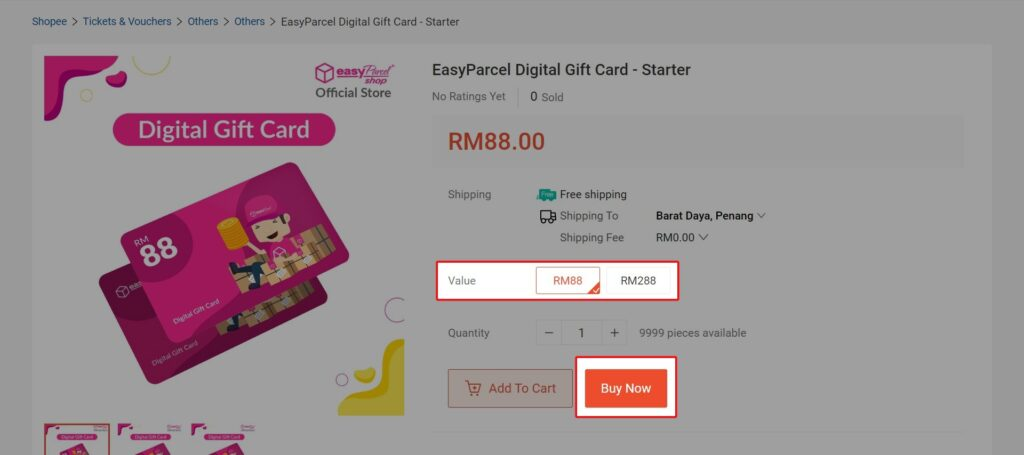1024x455 pixels.
Task: Click the shopping cart icon in Add To Cart
Action: pyautogui.click(x=473, y=388)
